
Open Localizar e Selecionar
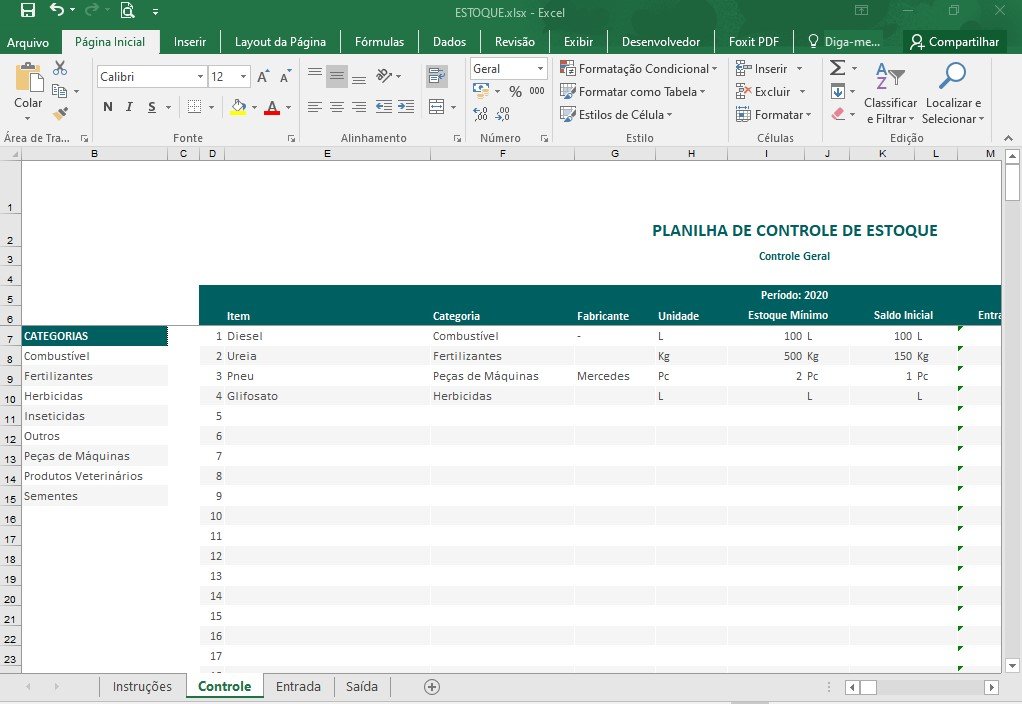pos(953,93)
